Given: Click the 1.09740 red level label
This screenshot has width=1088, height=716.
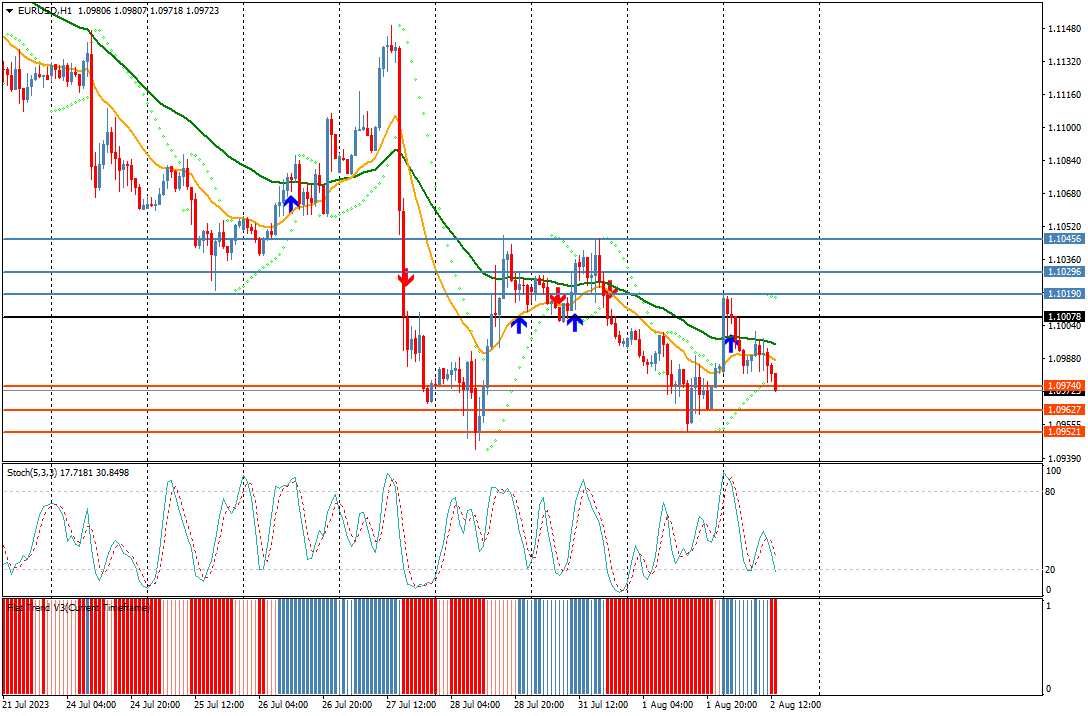Looking at the screenshot, I should tap(1064, 386).
